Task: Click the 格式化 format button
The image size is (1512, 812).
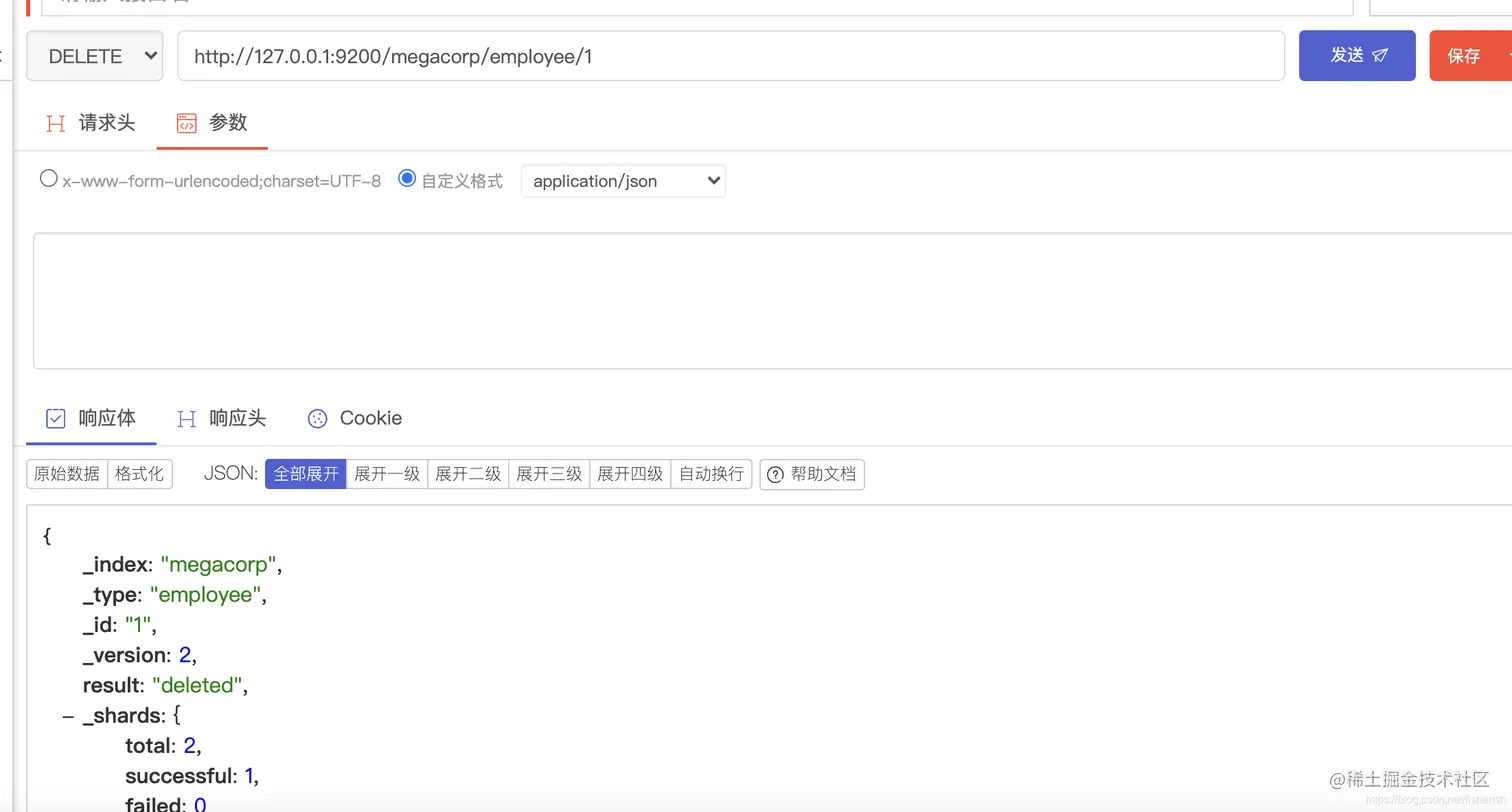Action: click(140, 474)
